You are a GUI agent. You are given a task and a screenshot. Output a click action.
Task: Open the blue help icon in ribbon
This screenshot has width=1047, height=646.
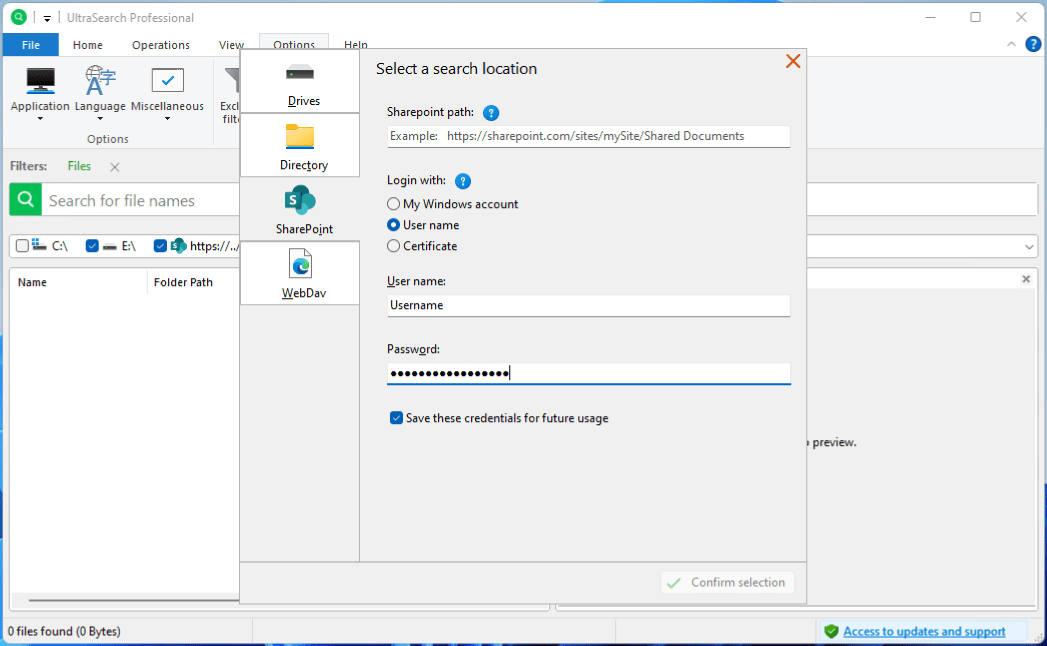click(1033, 44)
